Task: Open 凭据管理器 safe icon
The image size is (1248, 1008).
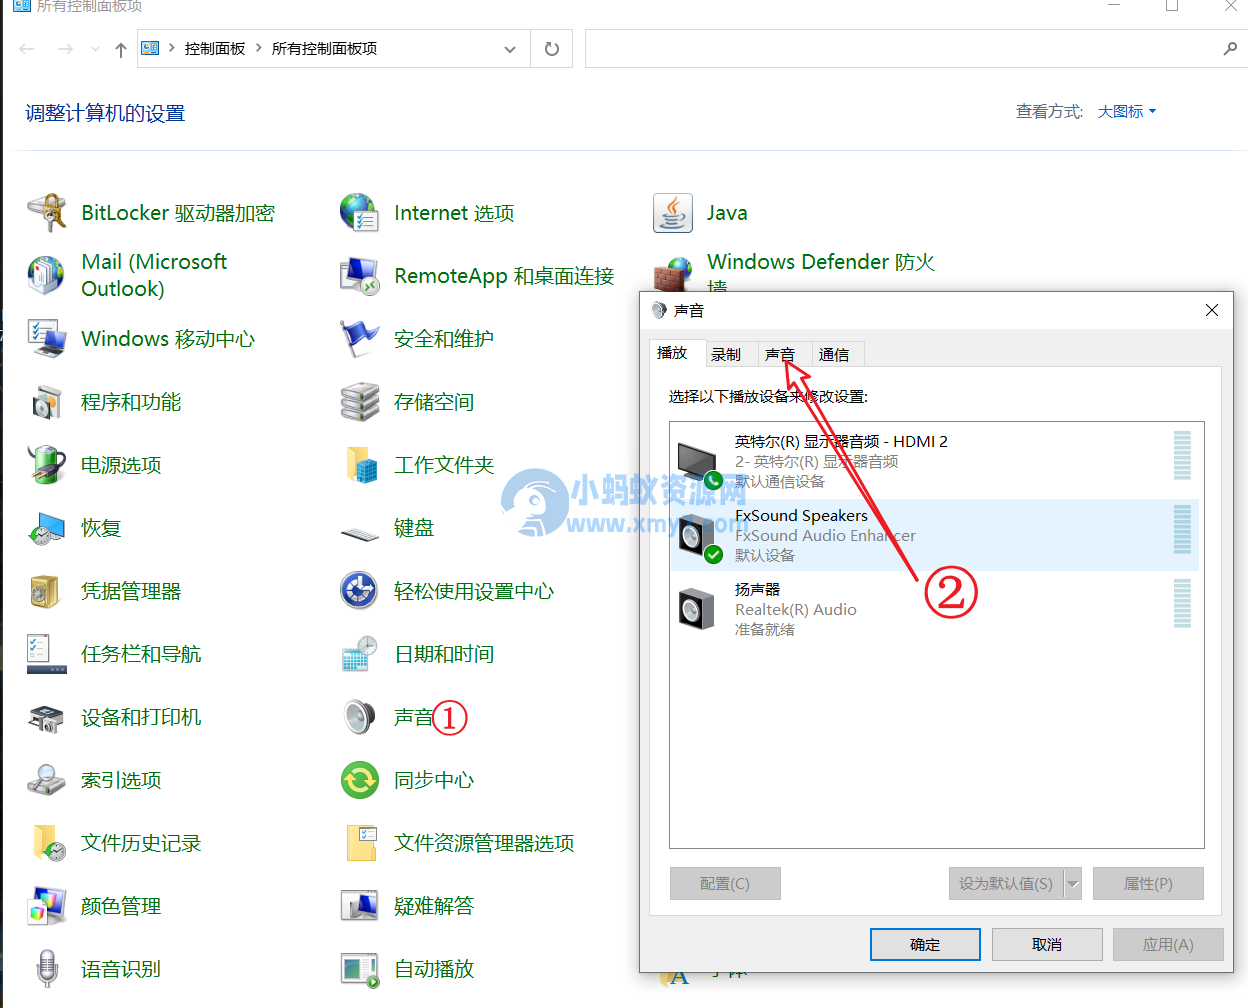Action: 47,591
